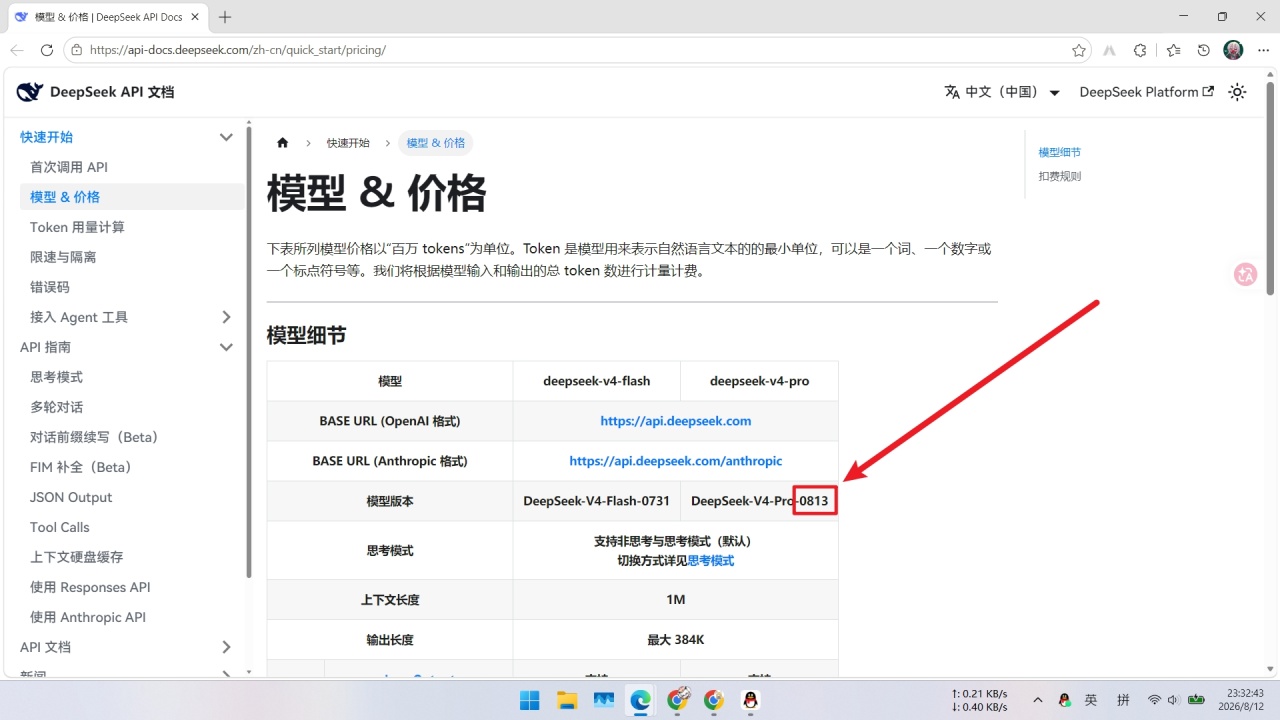Open the DeepSeek Platform external link
Viewport: 1280px width, 720px height.
point(1147,92)
